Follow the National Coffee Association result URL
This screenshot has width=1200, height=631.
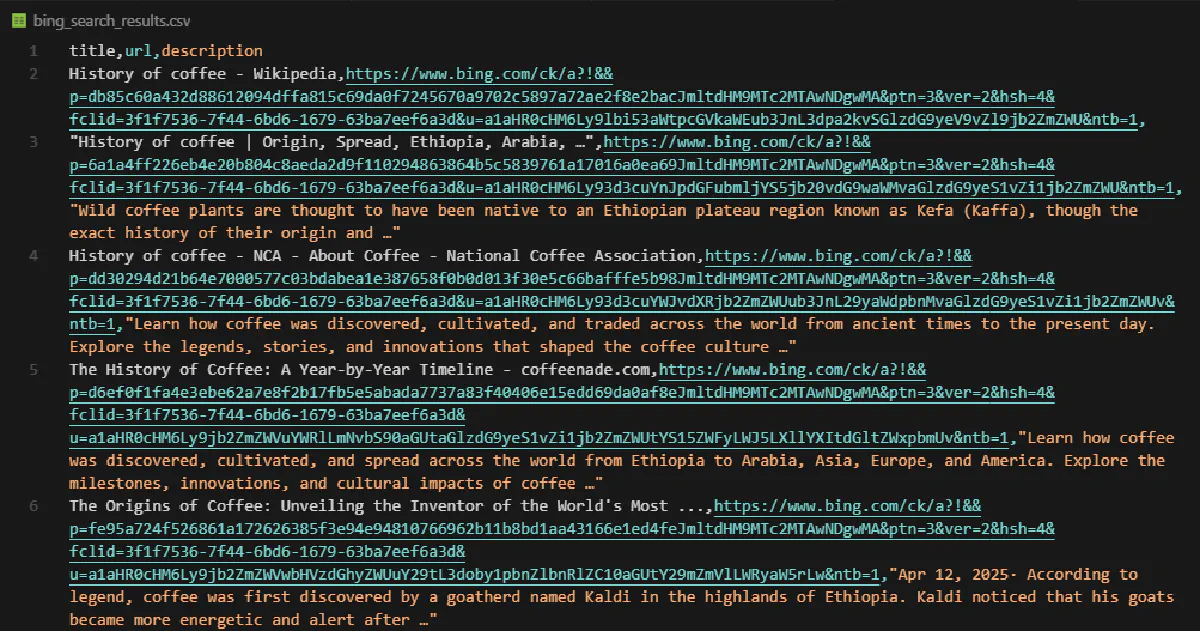(560, 279)
